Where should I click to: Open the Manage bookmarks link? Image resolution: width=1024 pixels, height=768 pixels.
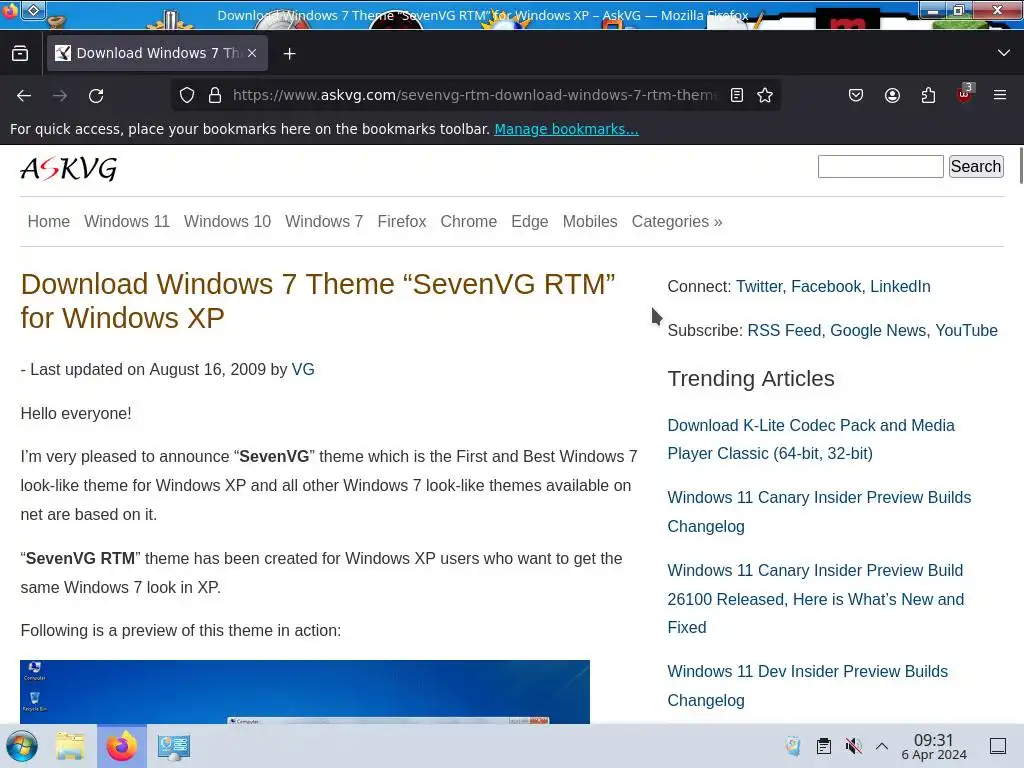[x=566, y=129]
